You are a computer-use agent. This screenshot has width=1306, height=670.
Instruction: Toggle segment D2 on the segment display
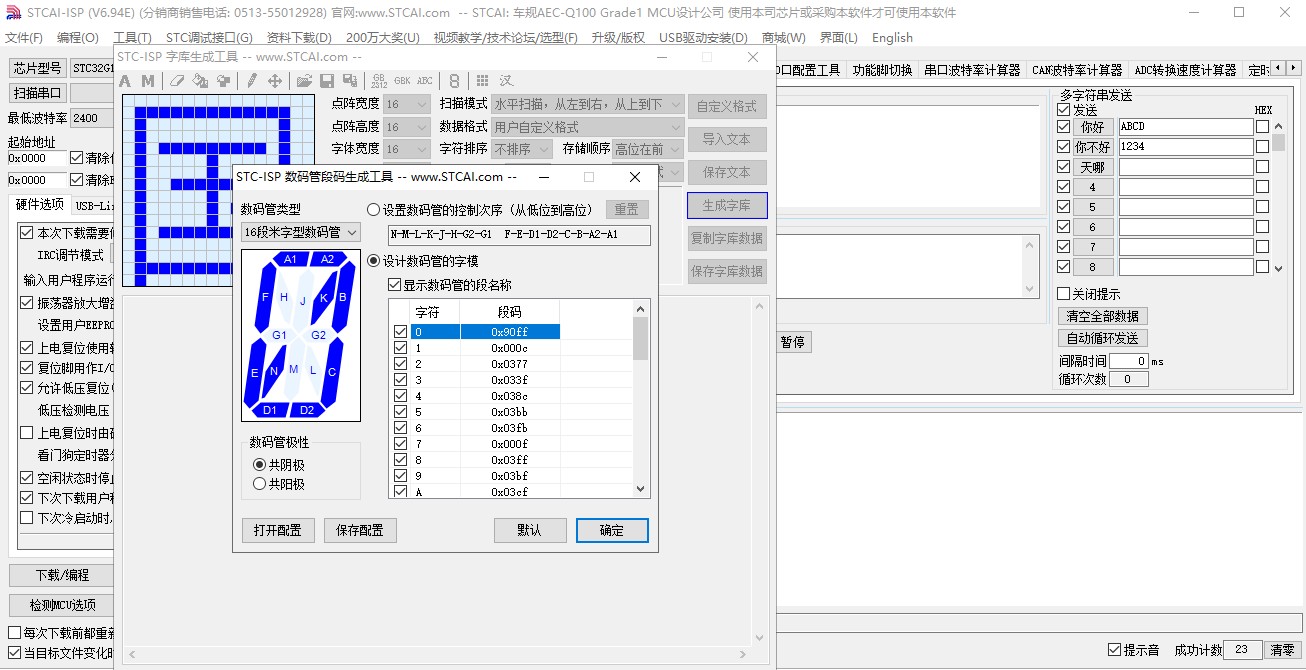tap(307, 410)
